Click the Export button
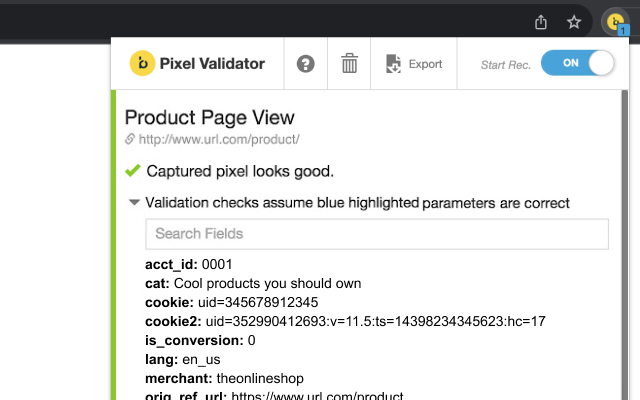This screenshot has width=640, height=400. pos(414,64)
